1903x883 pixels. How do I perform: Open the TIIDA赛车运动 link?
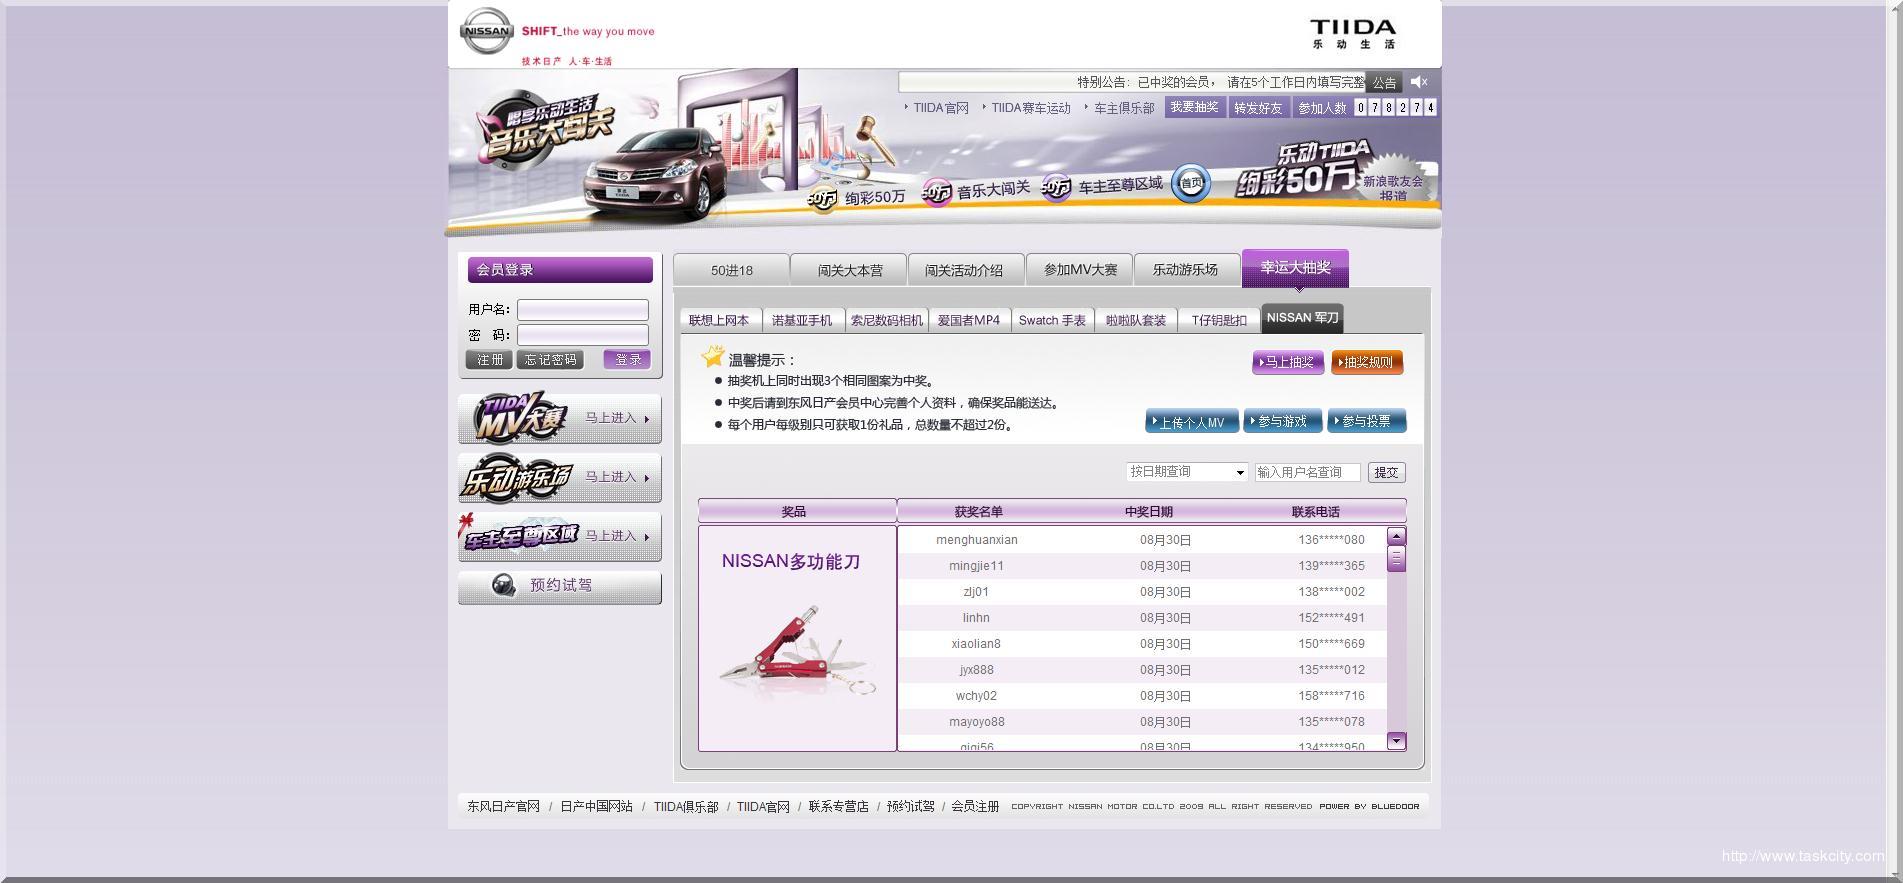coord(1031,108)
